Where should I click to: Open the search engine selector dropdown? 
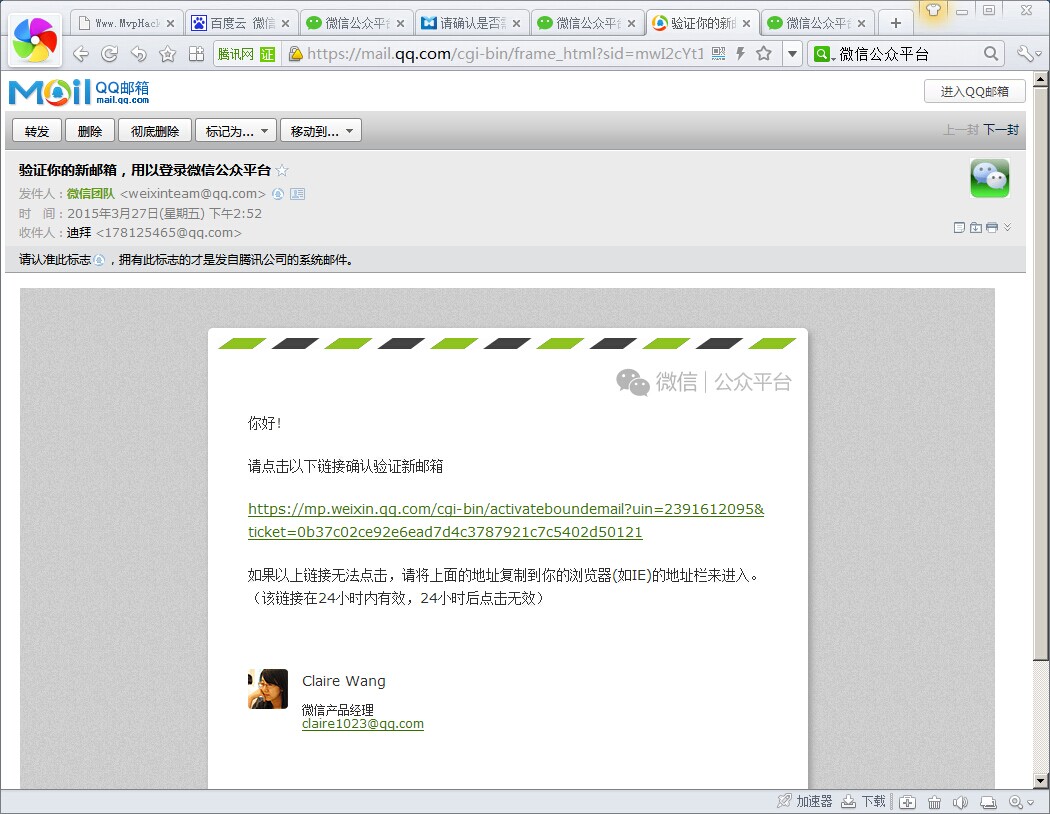(x=823, y=54)
